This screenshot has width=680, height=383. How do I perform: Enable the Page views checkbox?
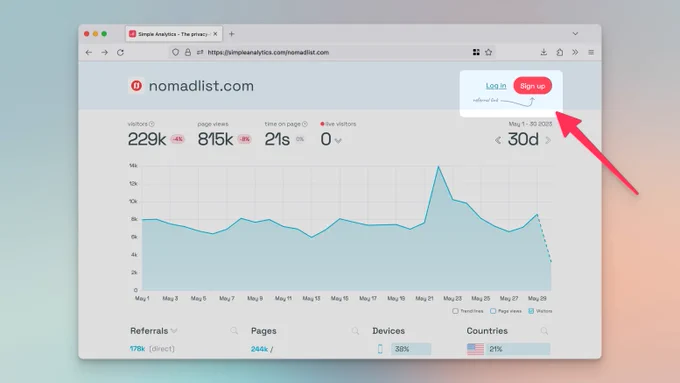493,311
